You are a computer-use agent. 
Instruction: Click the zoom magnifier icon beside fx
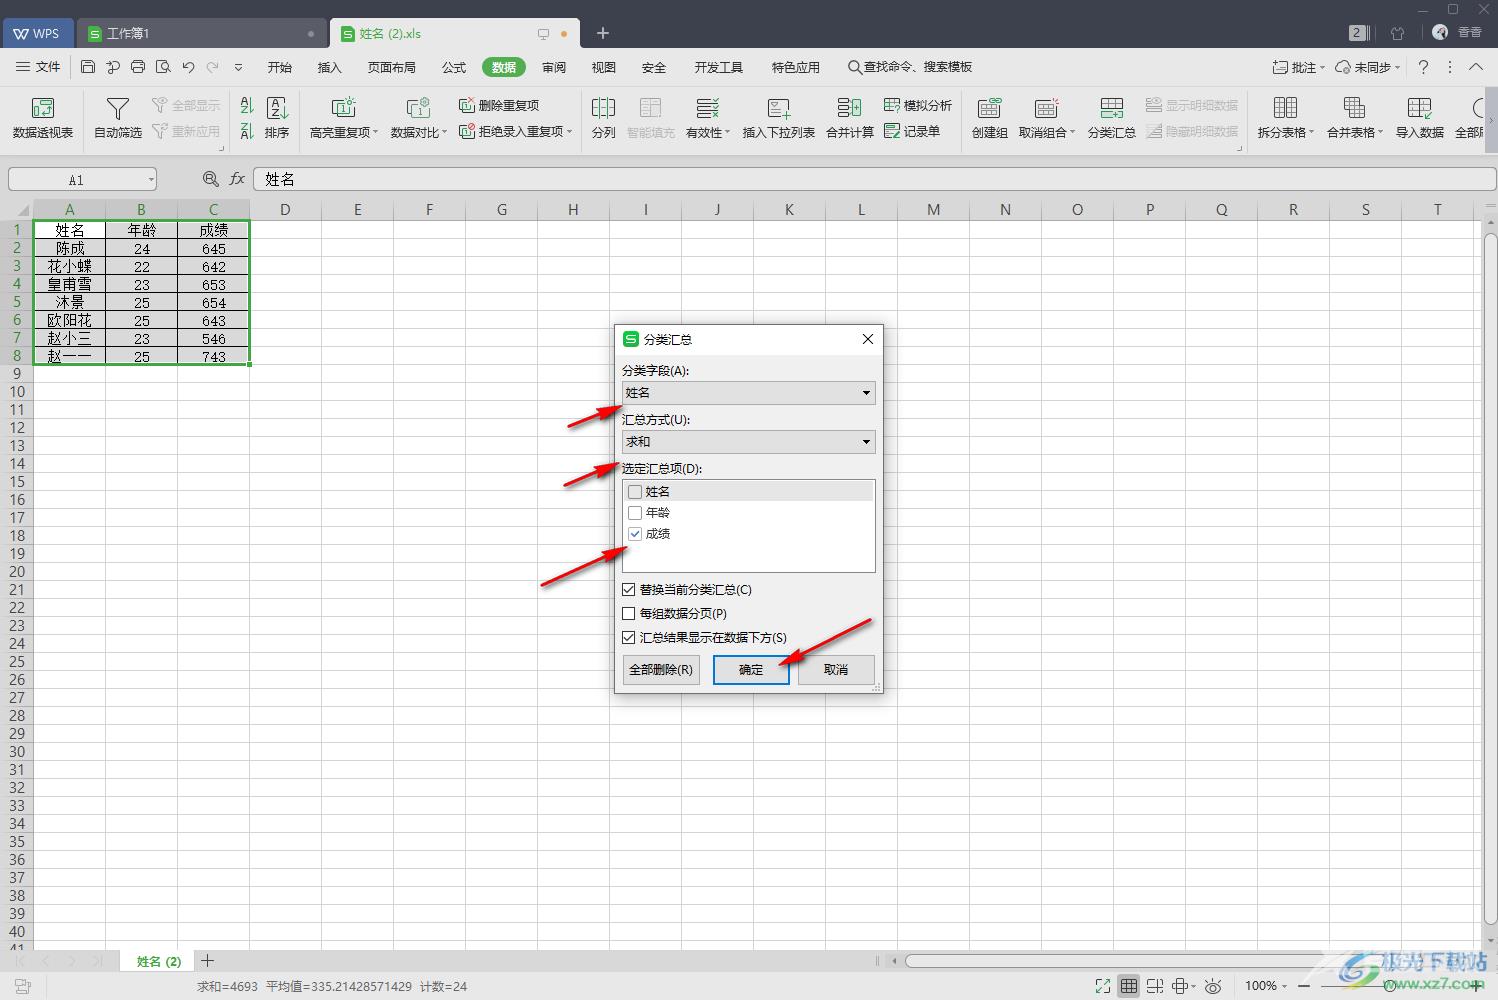point(210,179)
